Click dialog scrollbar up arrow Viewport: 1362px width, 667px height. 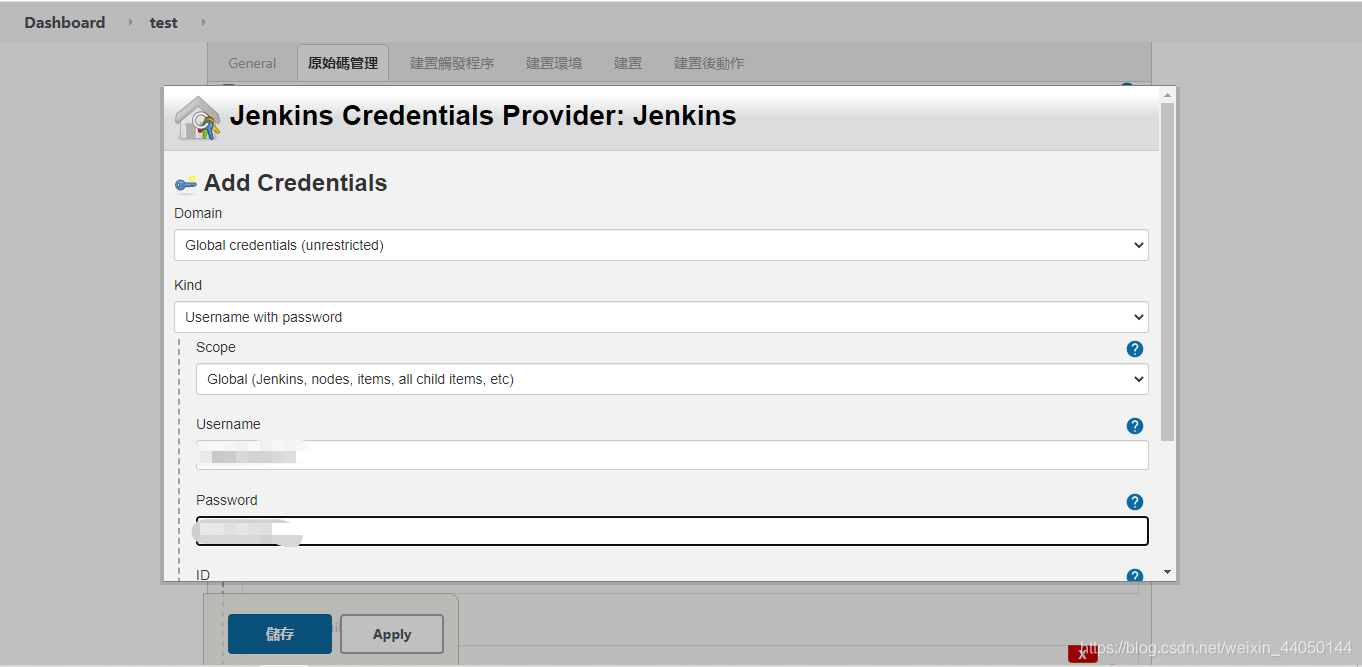1167,94
